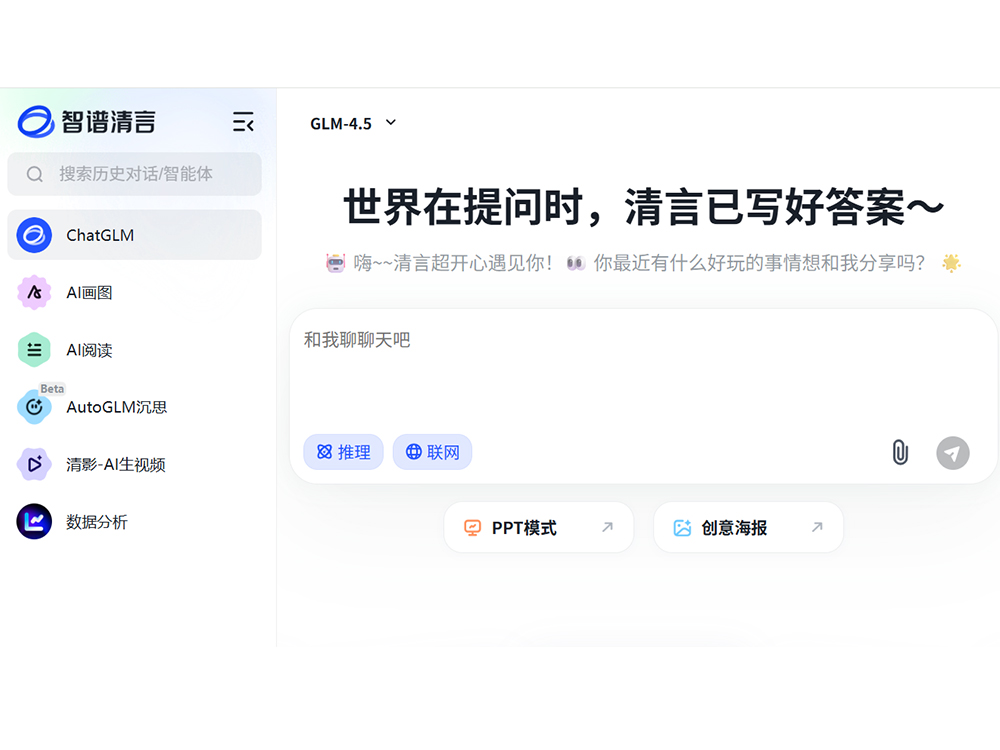Viewport: 1000px width, 750px height.
Task: Click the 创意海报 button
Action: pos(749,527)
